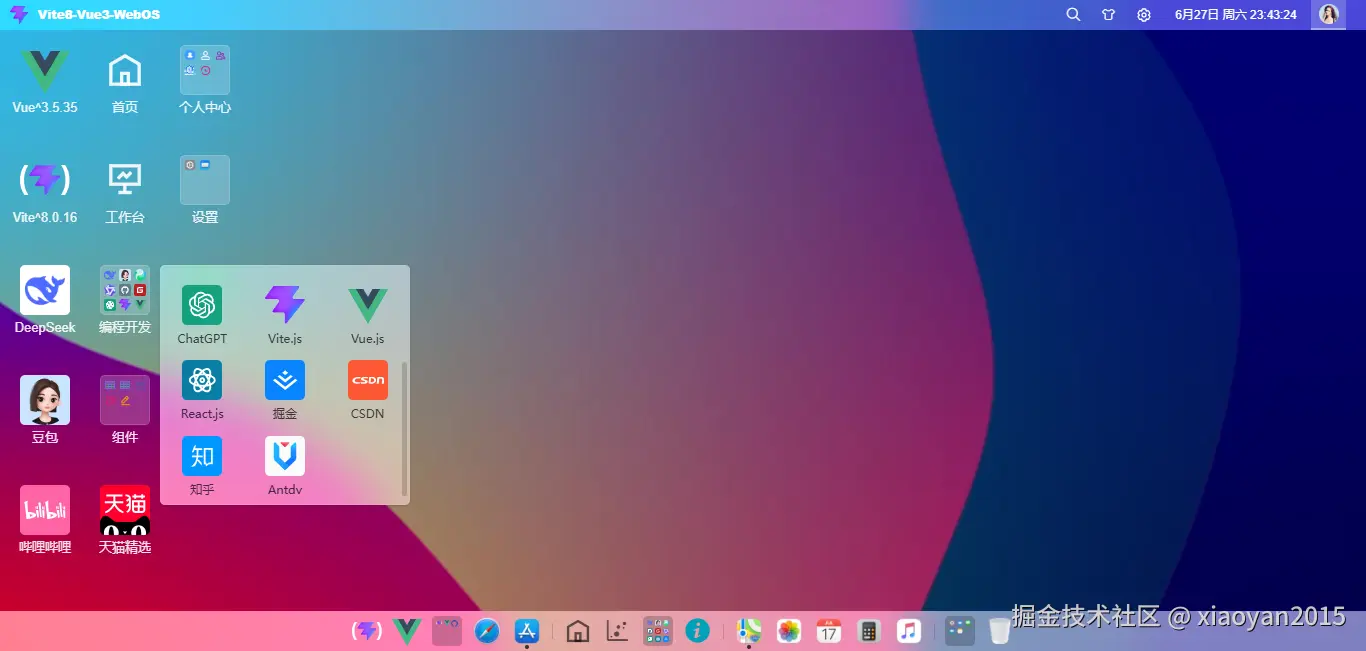Open Vite.js in the folder popup
Image resolution: width=1366 pixels, height=651 pixels.
285,305
